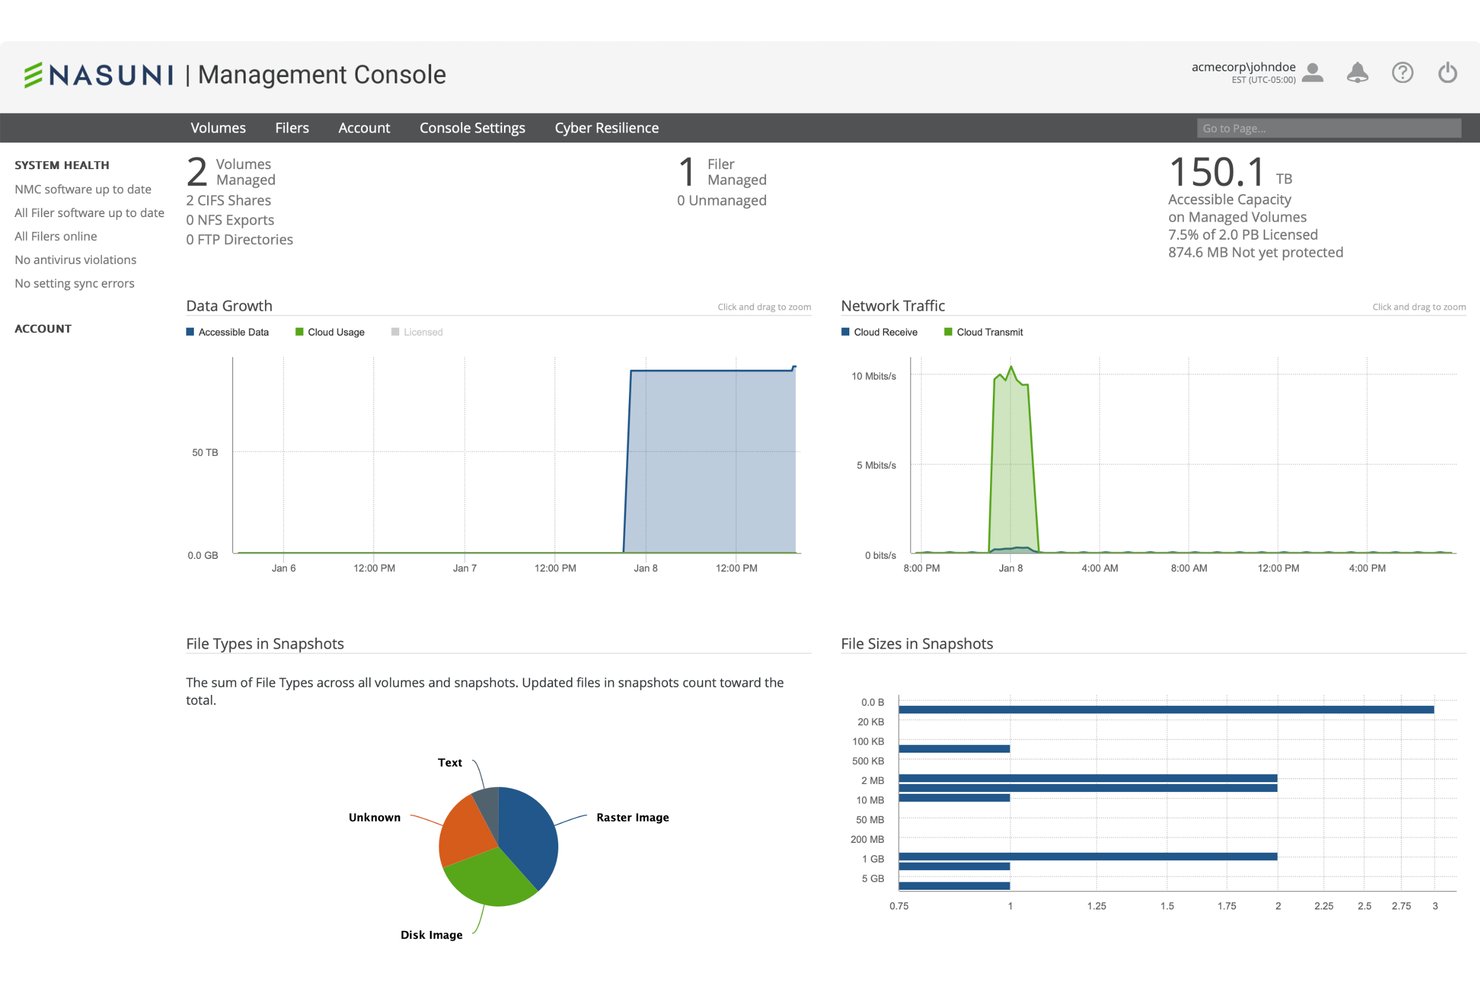This screenshot has width=1480, height=987.
Task: Click 'No setting sync errors' status
Action: pyautogui.click(x=74, y=283)
